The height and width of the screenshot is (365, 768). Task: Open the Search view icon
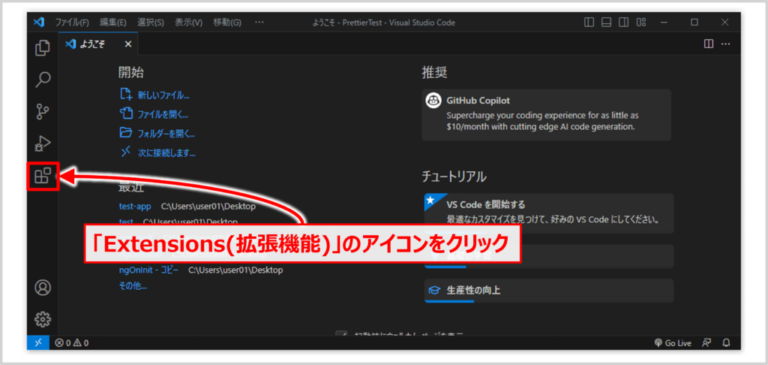pyautogui.click(x=43, y=79)
